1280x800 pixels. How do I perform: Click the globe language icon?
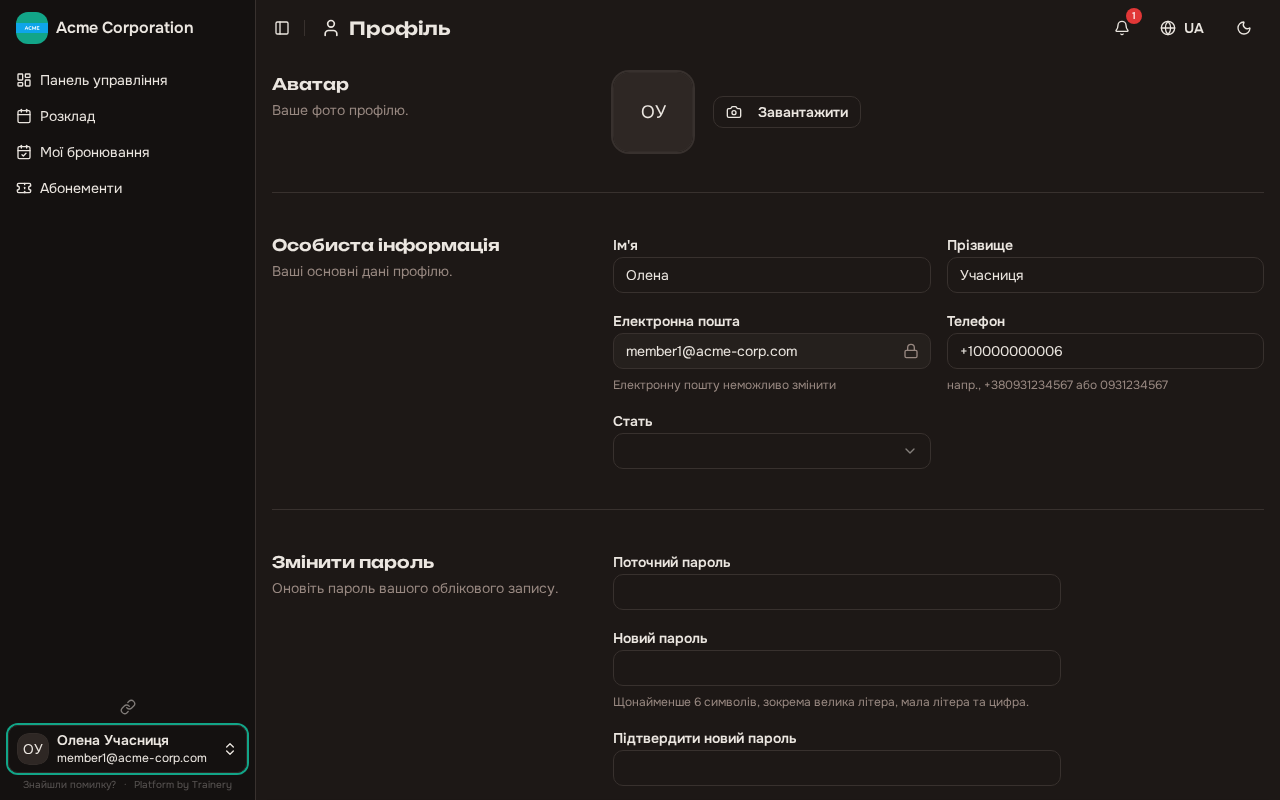[1168, 28]
